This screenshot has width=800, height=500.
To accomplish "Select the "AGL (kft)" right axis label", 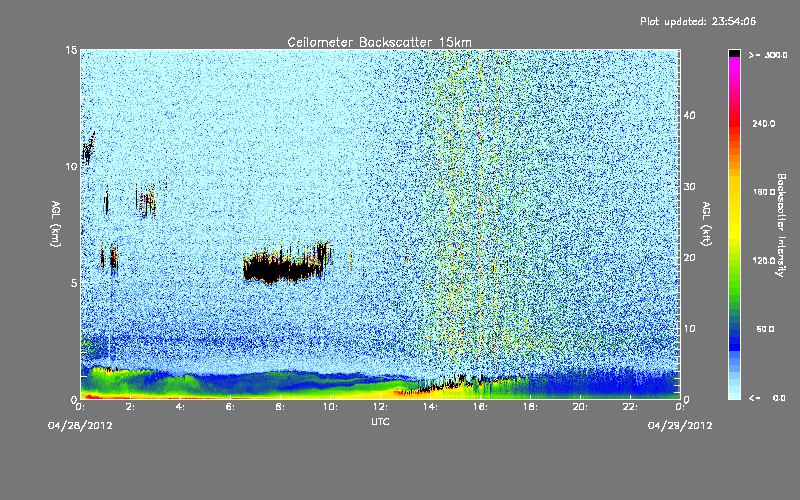I will tap(706, 223).
